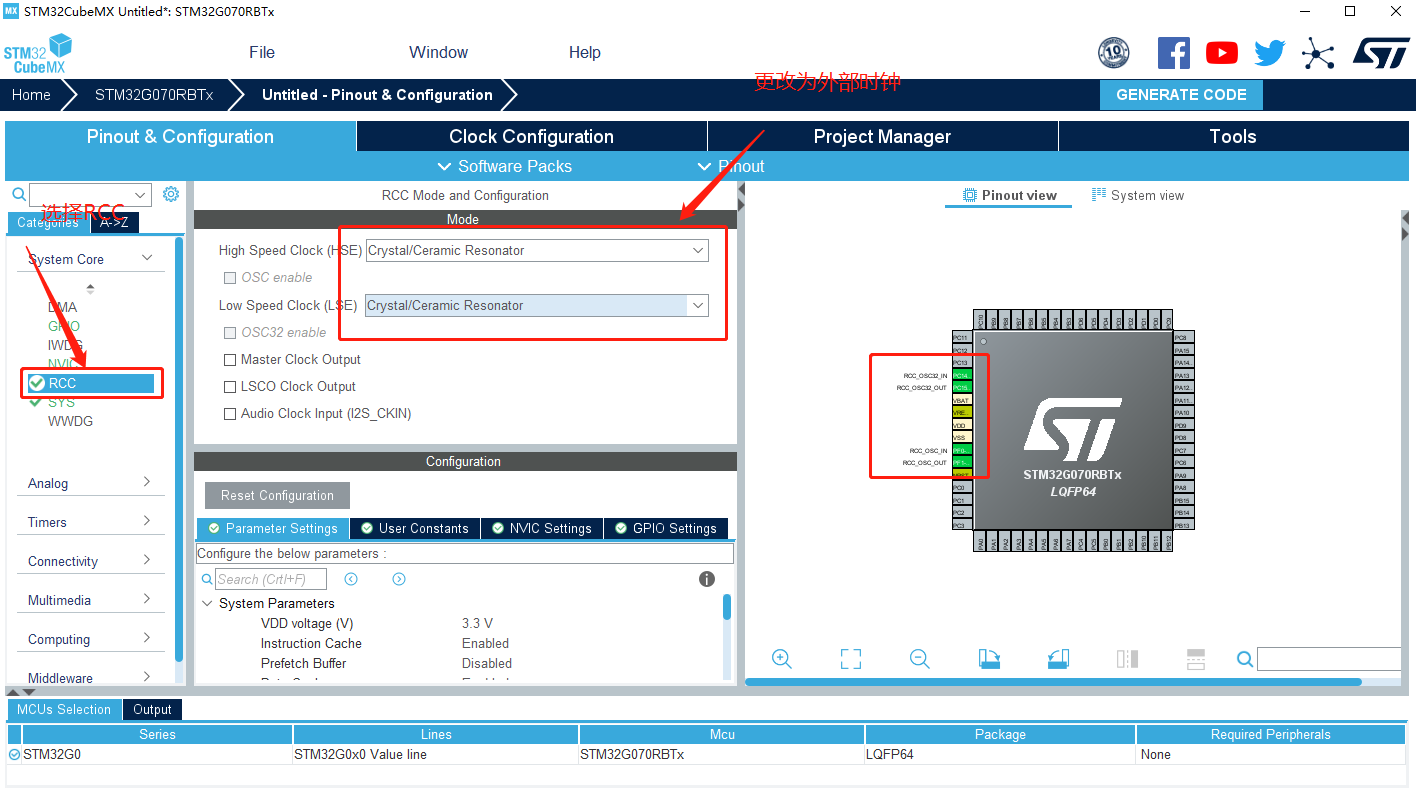Enable LSCO Clock Output checkbox
This screenshot has width=1416, height=798.
tap(230, 386)
